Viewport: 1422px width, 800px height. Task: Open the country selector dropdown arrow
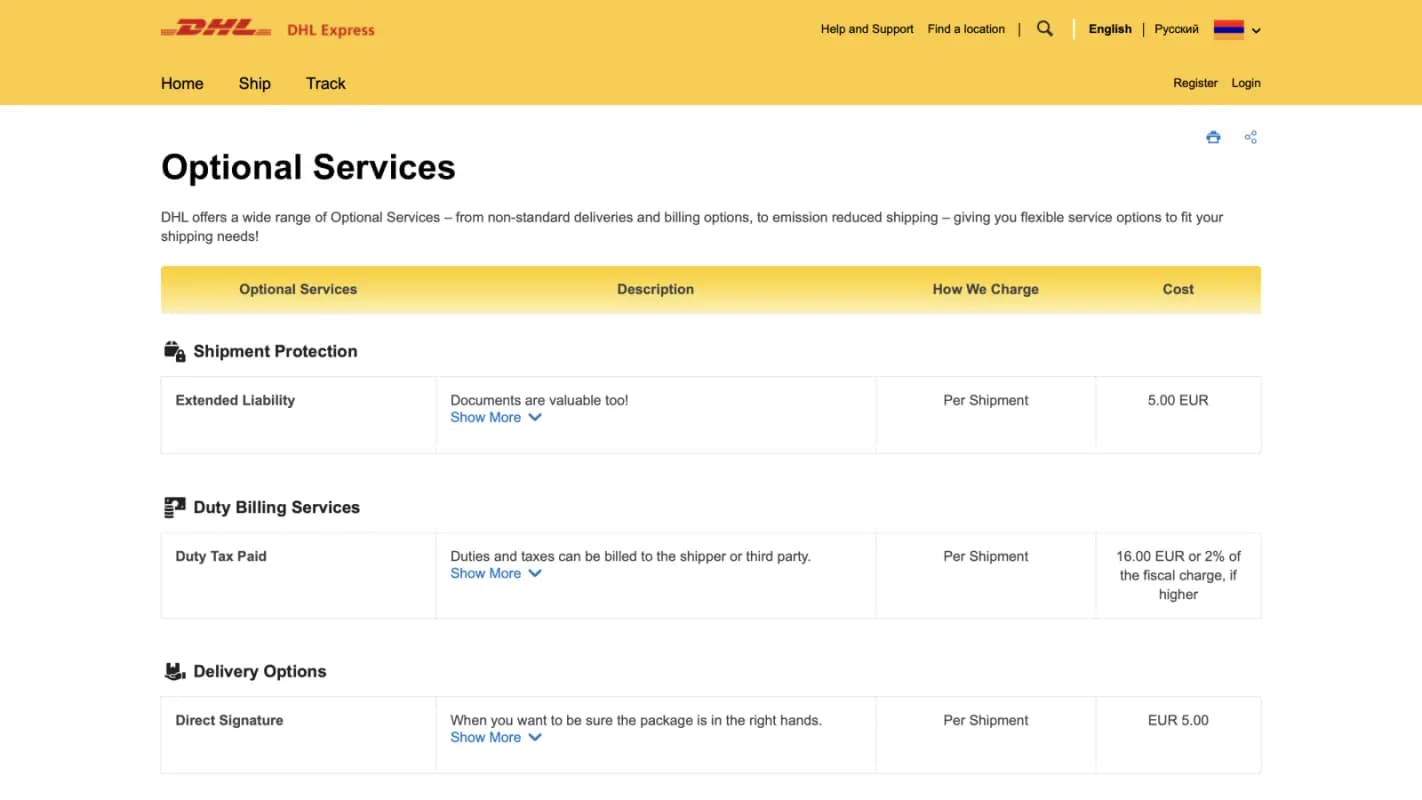click(x=1256, y=30)
